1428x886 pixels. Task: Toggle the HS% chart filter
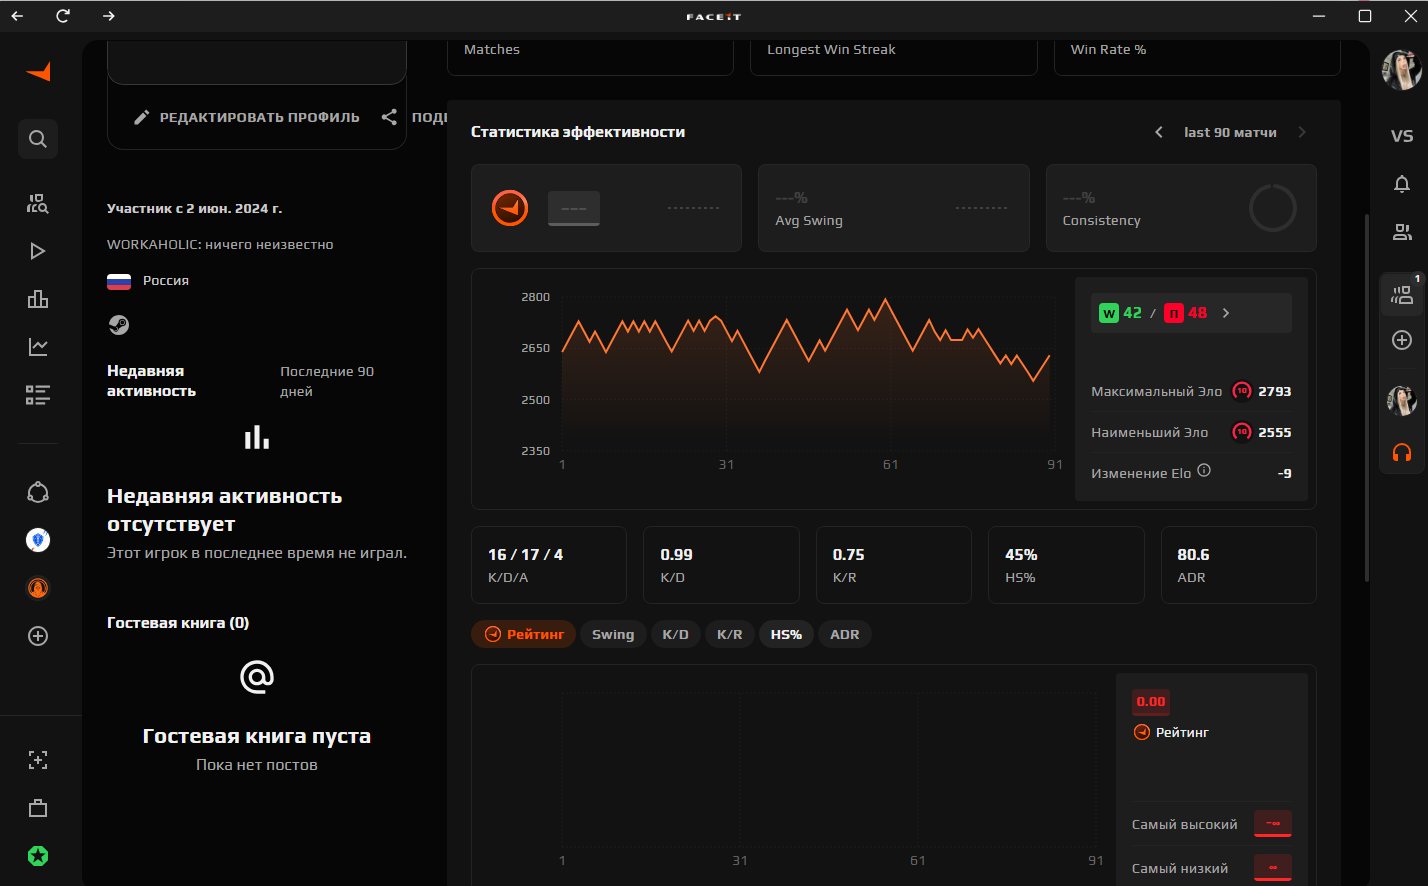(x=786, y=634)
